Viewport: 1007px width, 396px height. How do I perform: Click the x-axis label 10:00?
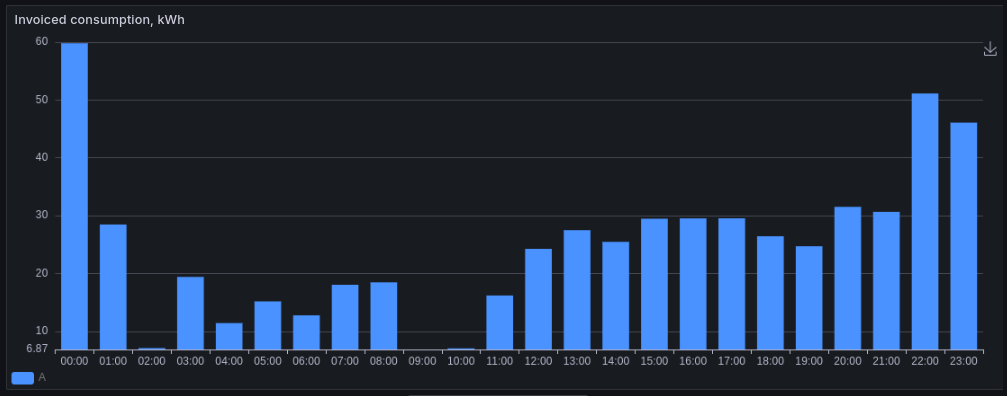click(x=461, y=361)
